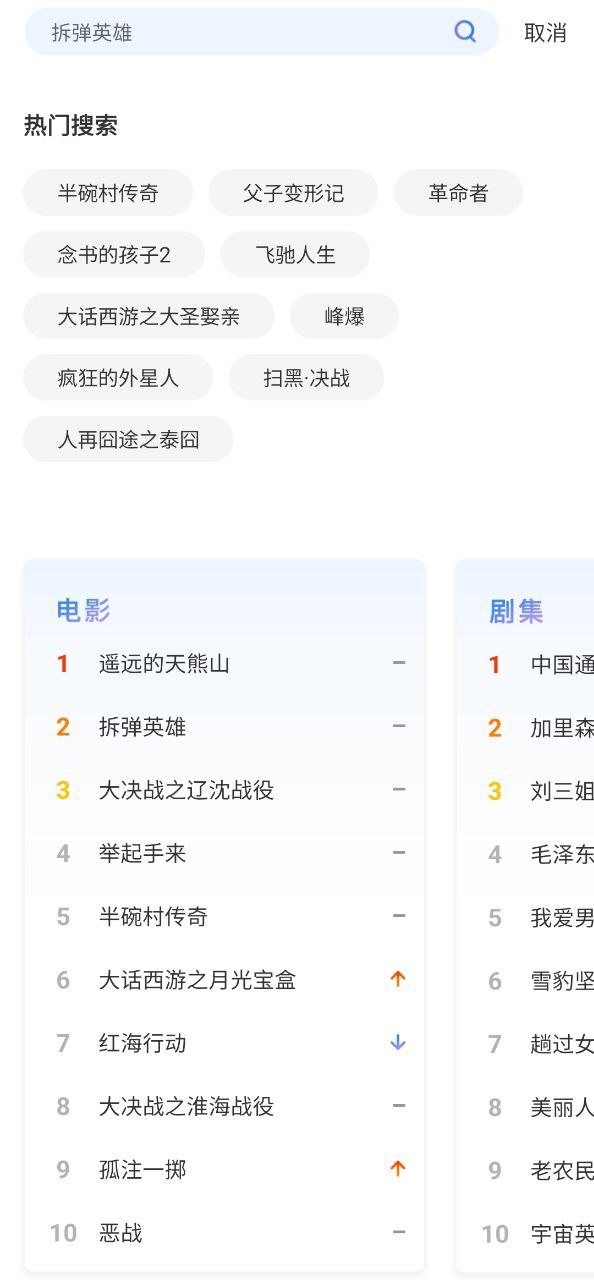Select the 疯狂的外星人 hot search chip

click(x=118, y=378)
